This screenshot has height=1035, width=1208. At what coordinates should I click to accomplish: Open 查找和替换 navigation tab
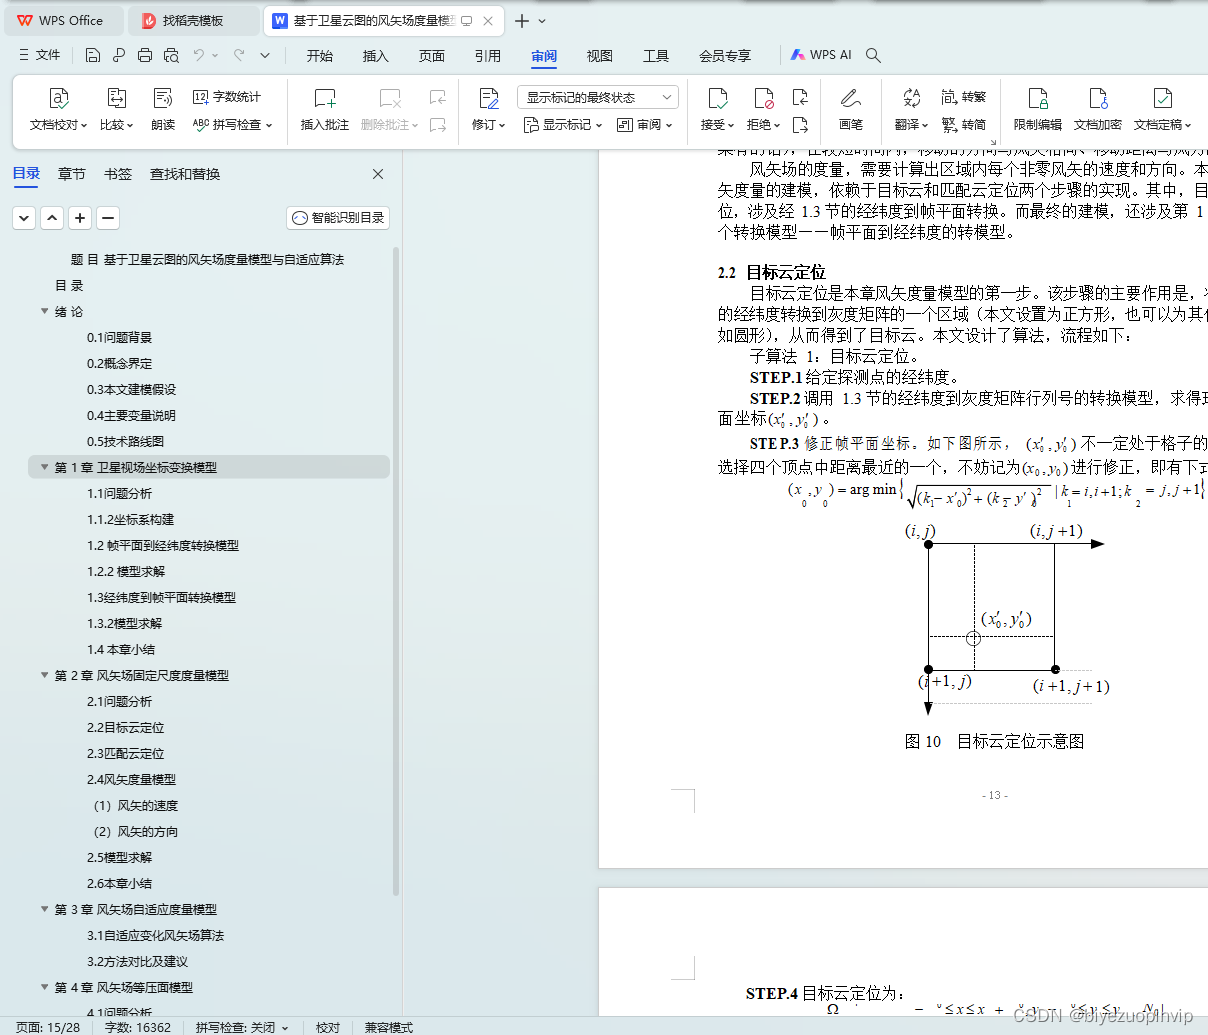(x=185, y=174)
